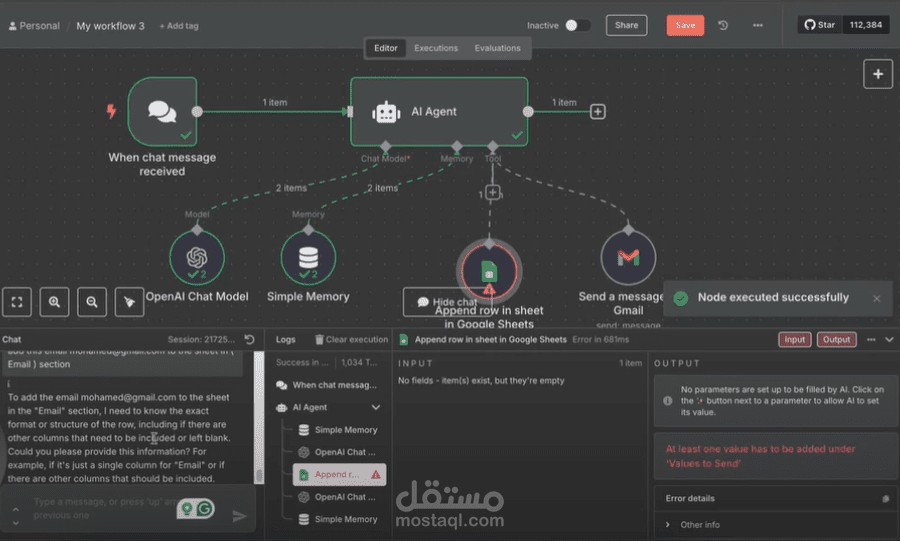Image resolution: width=900 pixels, height=541 pixels.
Task: Switch to the Evaluations tab
Action: coord(498,48)
